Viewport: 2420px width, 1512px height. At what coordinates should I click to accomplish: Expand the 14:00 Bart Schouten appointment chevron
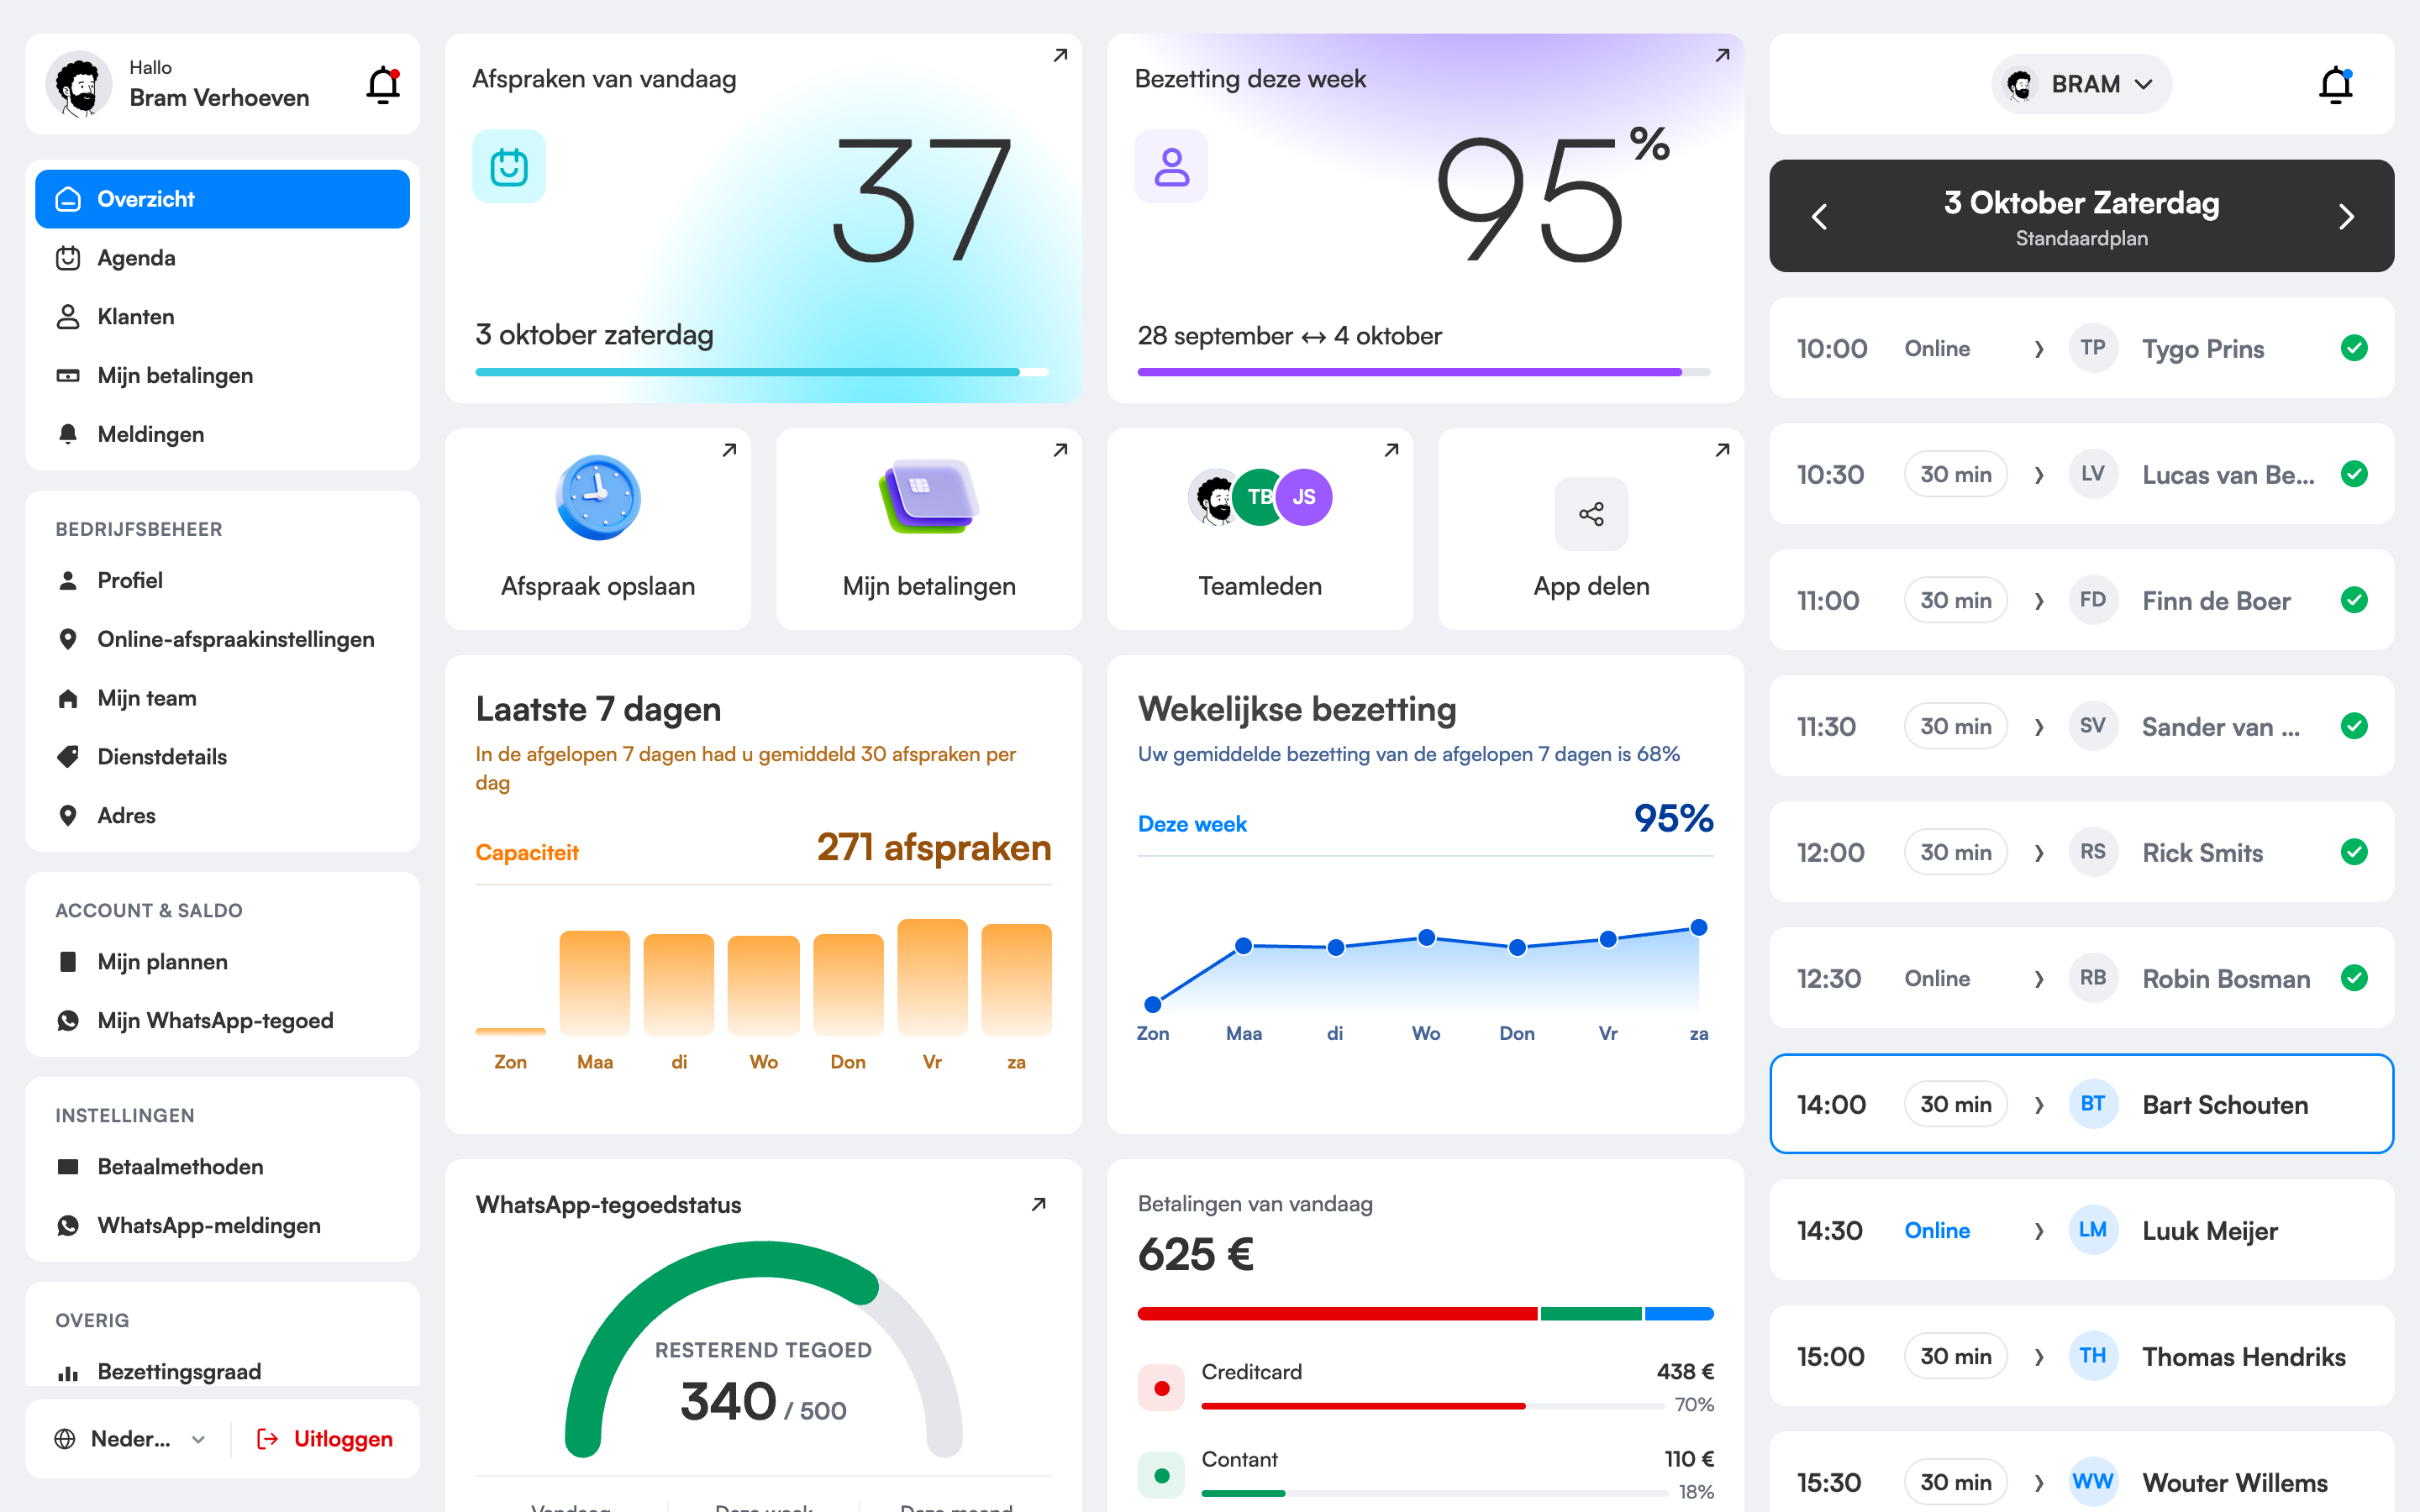[2039, 1105]
